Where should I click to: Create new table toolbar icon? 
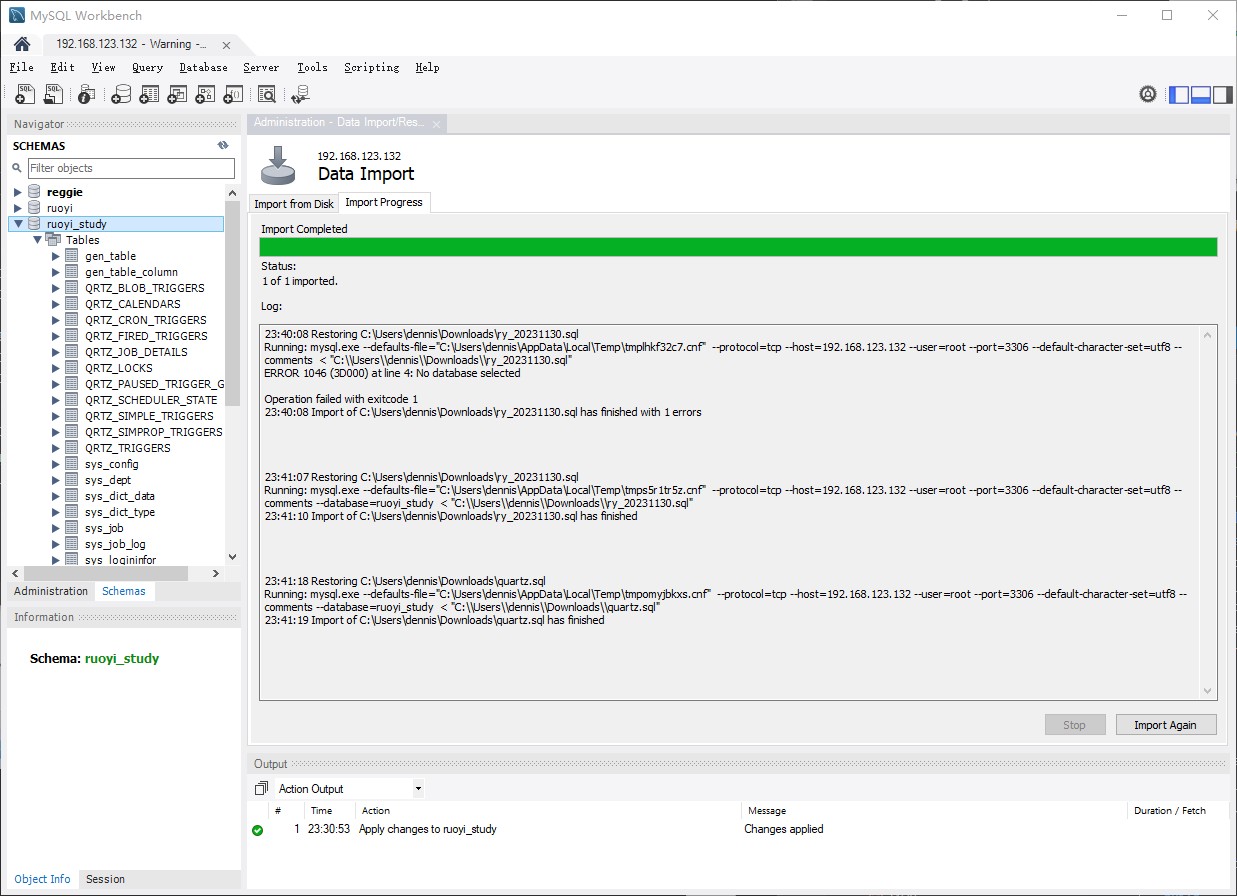(x=149, y=94)
